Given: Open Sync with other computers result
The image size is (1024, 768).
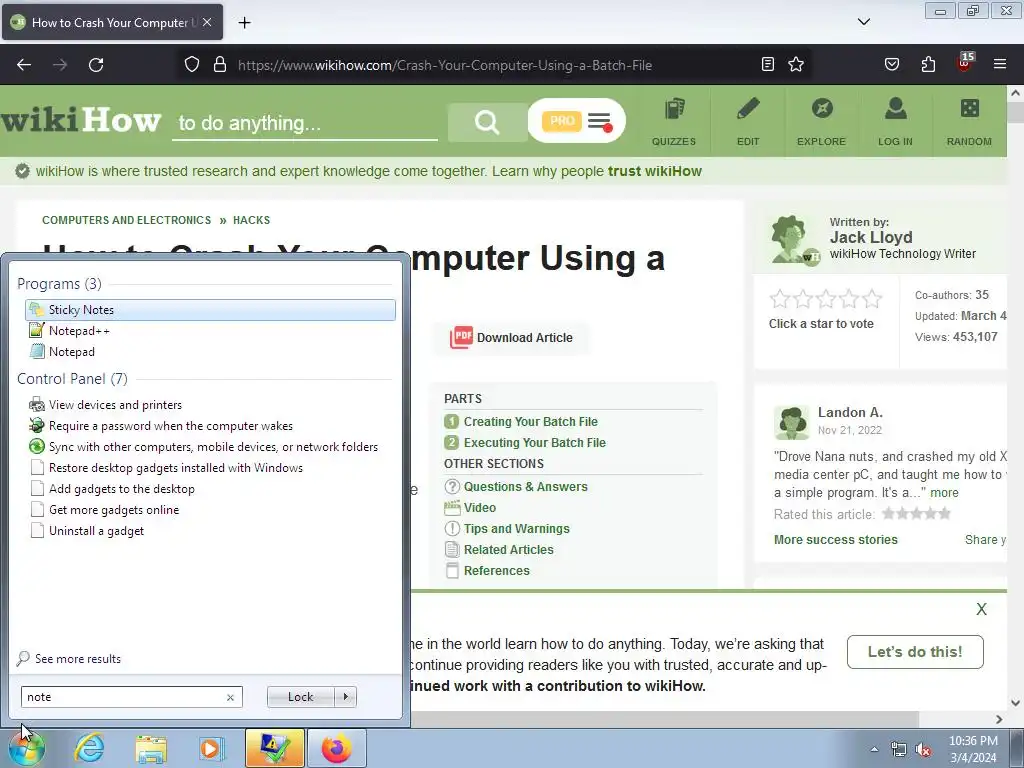Looking at the screenshot, I should pos(210,447).
